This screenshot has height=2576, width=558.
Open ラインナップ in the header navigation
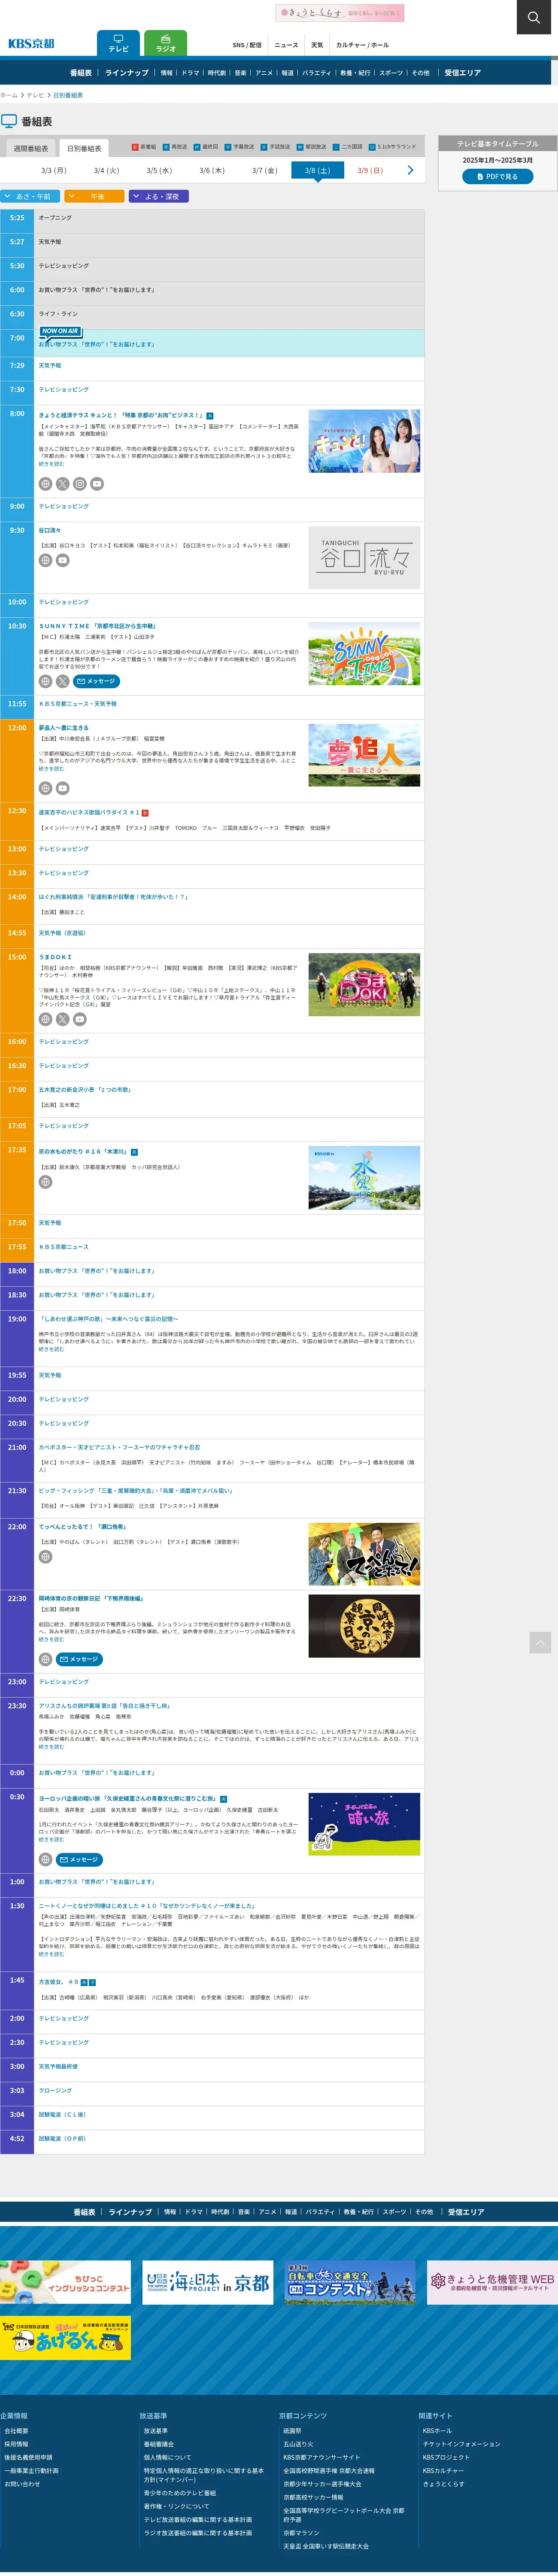127,73
